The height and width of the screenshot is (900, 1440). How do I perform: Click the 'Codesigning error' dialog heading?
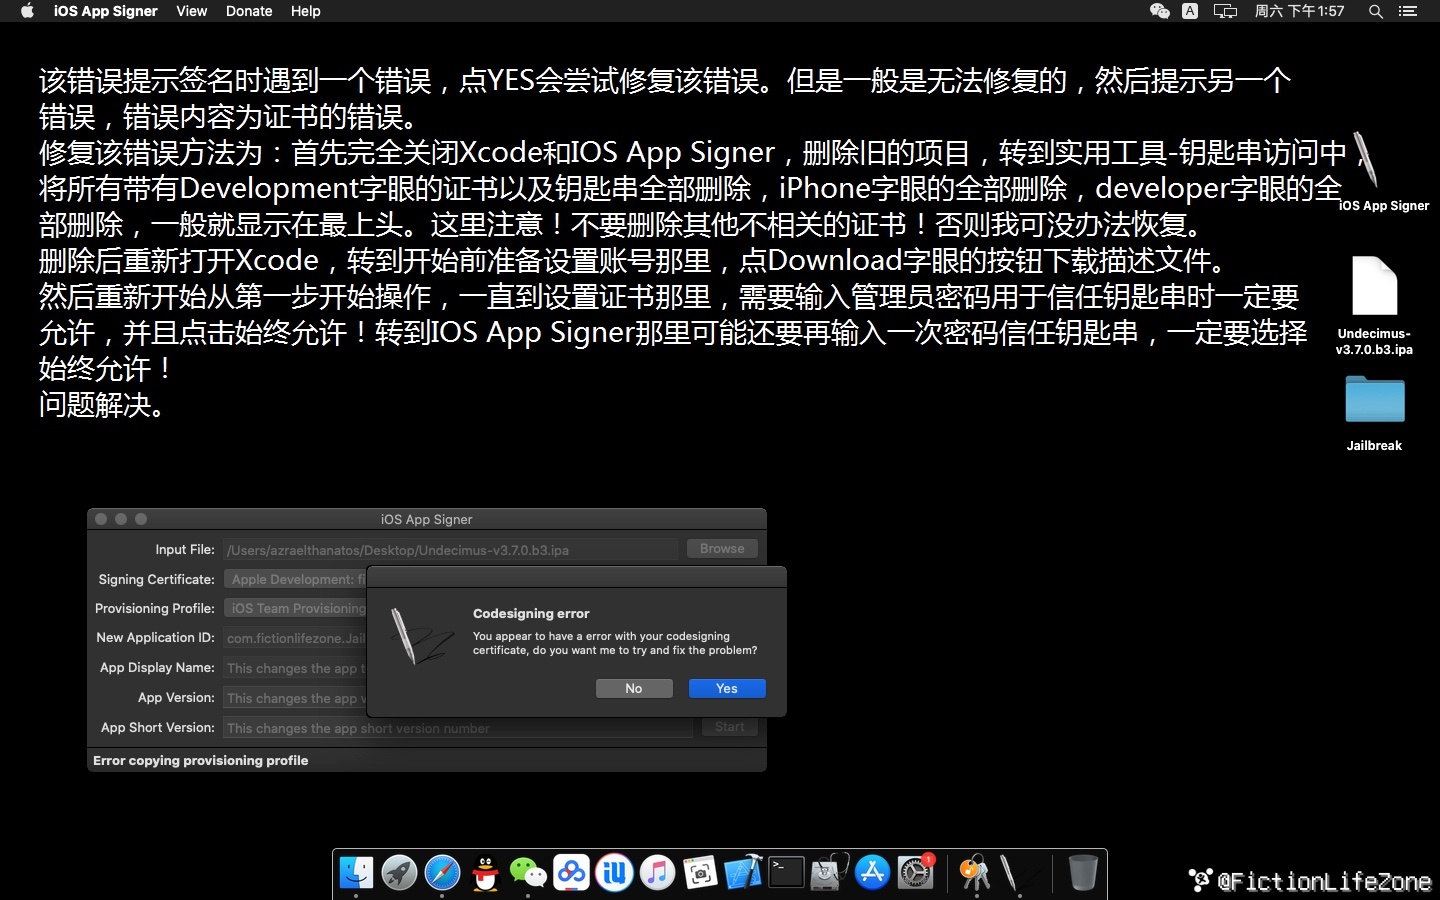(x=531, y=613)
